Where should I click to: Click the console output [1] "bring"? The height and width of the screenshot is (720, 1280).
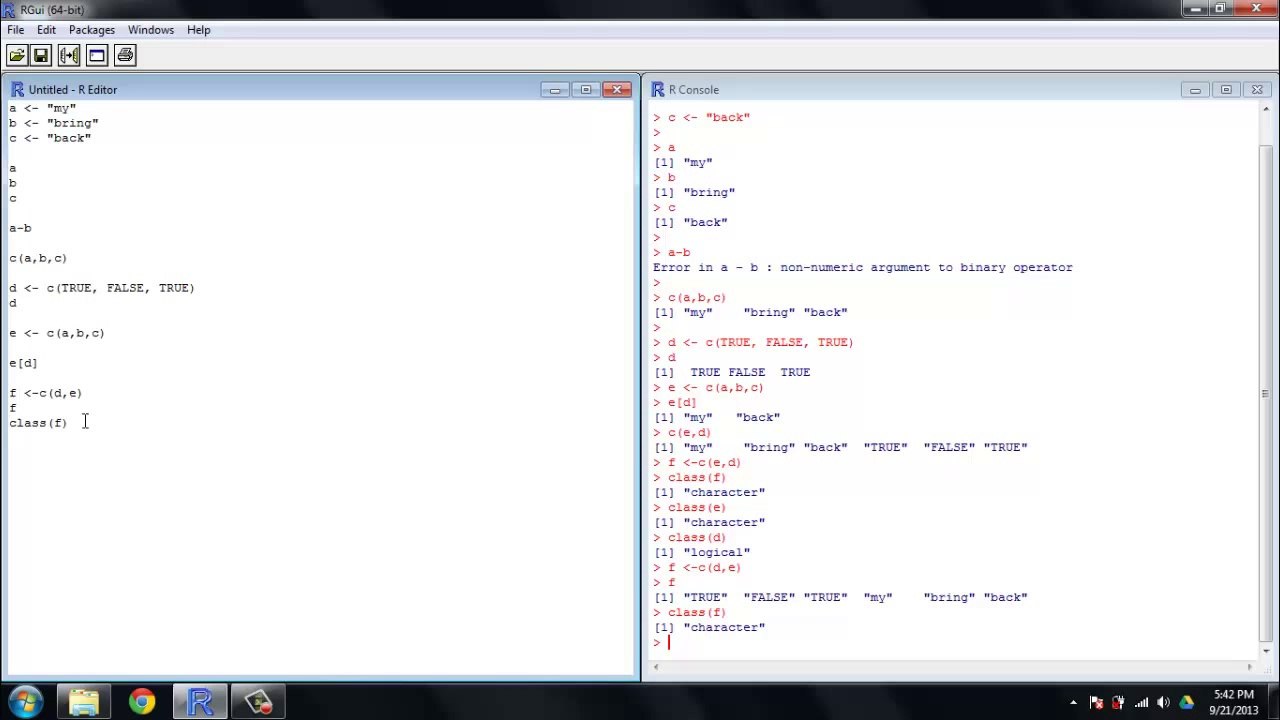click(695, 192)
